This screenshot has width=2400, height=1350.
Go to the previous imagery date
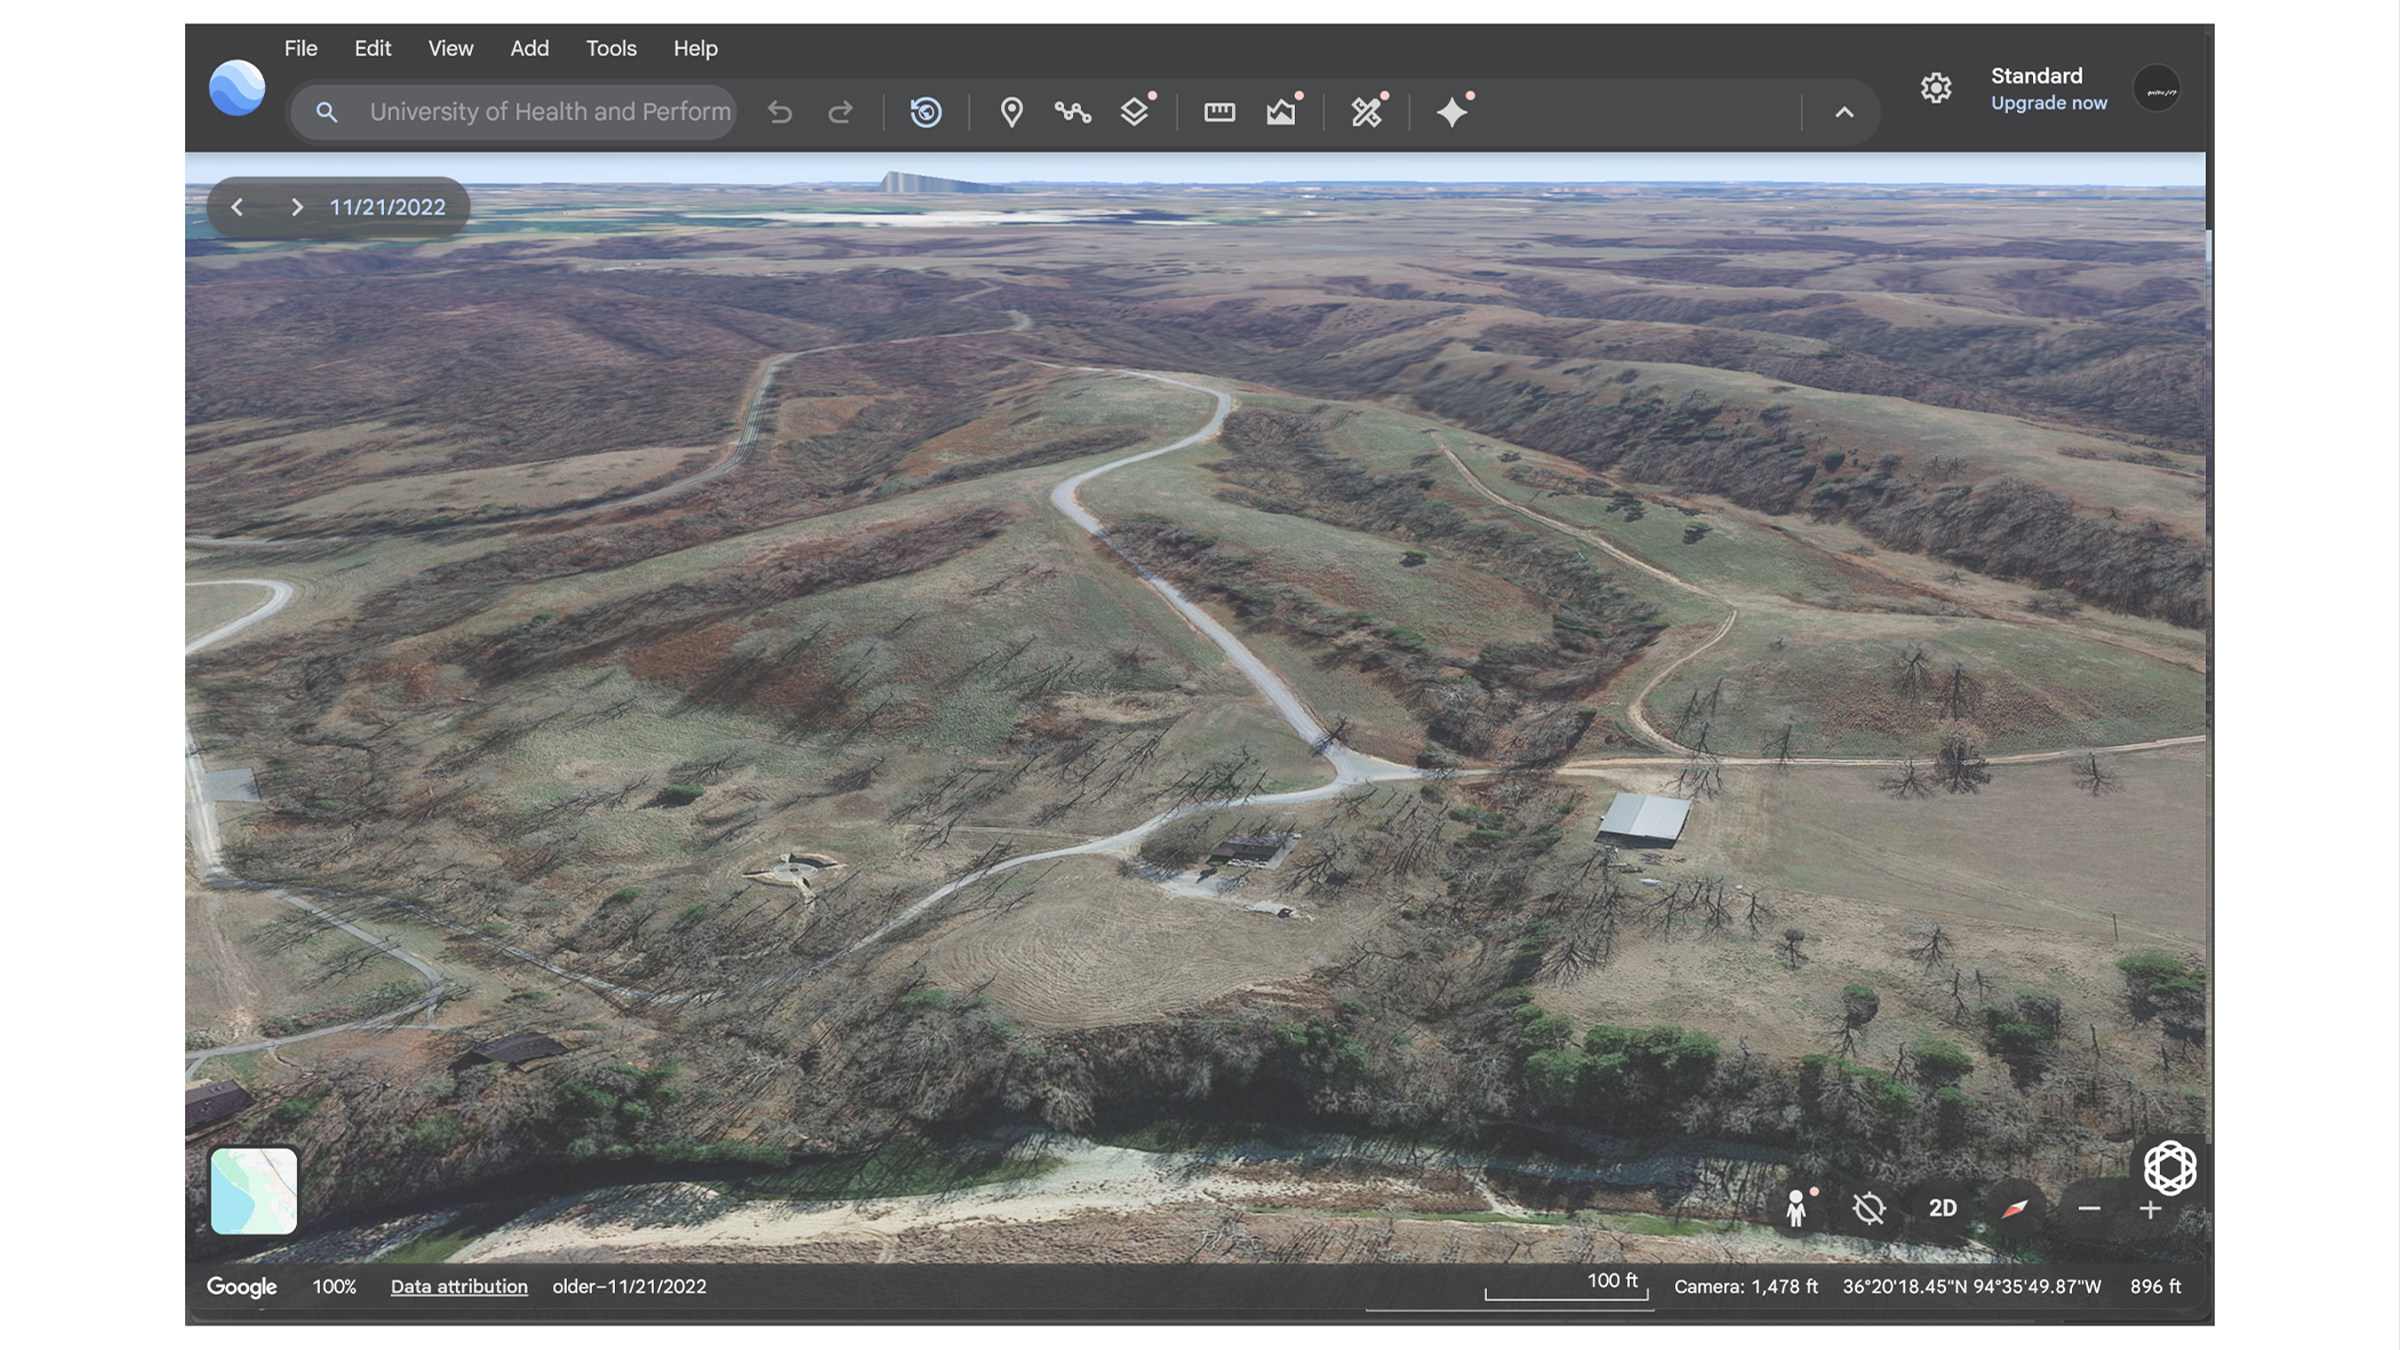click(x=237, y=207)
